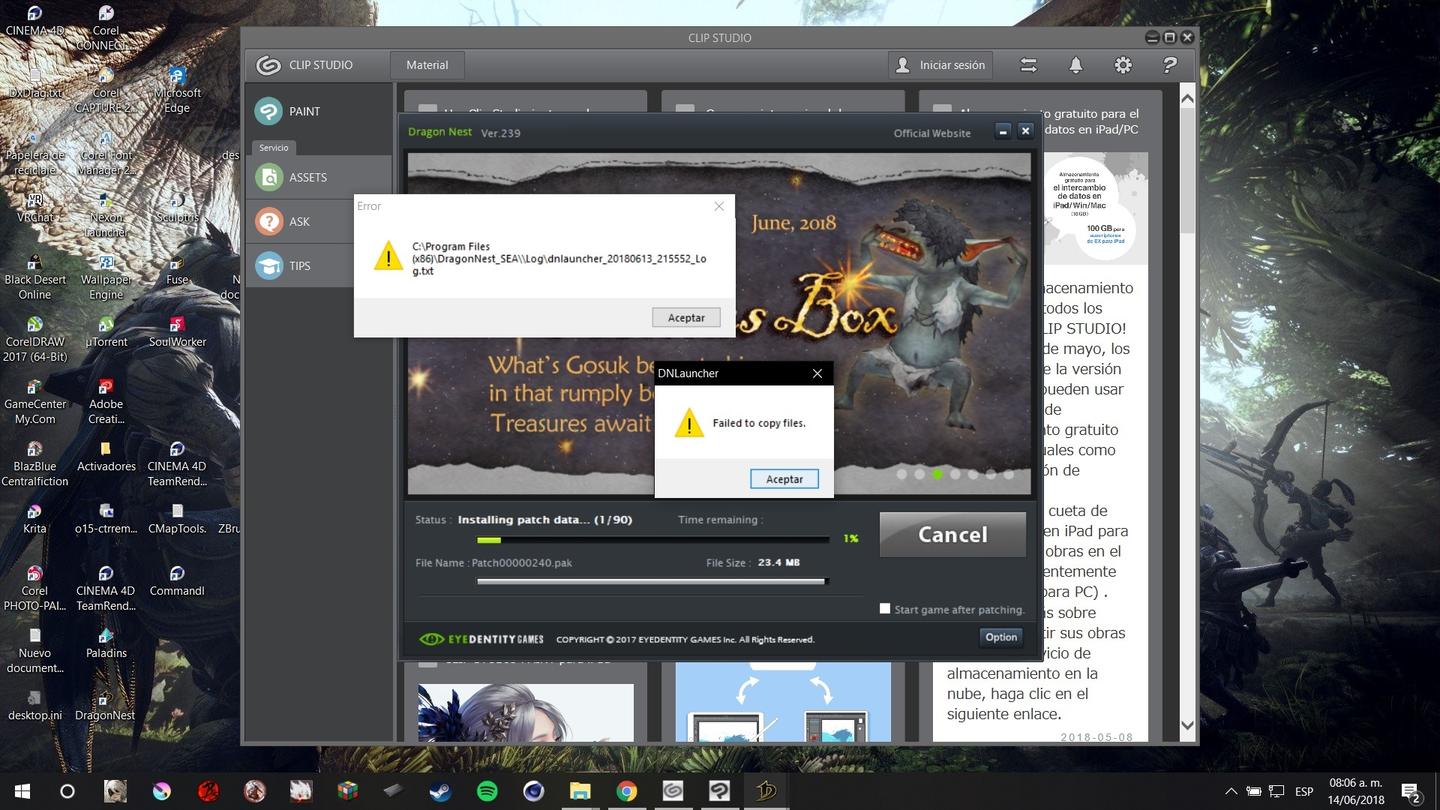Select the BlazBlue Centralfiction desktop icon
This screenshot has width=1440, height=810.
(35, 462)
